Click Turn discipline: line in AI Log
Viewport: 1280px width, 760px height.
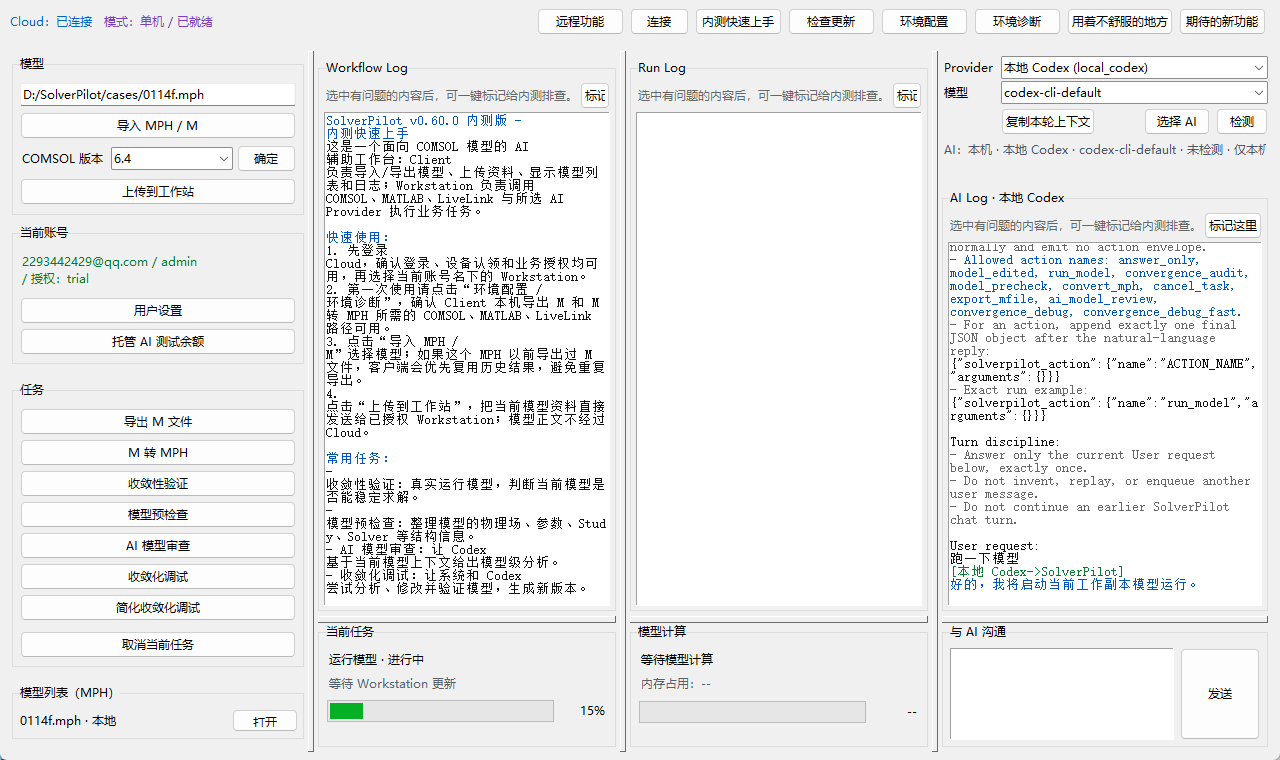coord(1006,441)
